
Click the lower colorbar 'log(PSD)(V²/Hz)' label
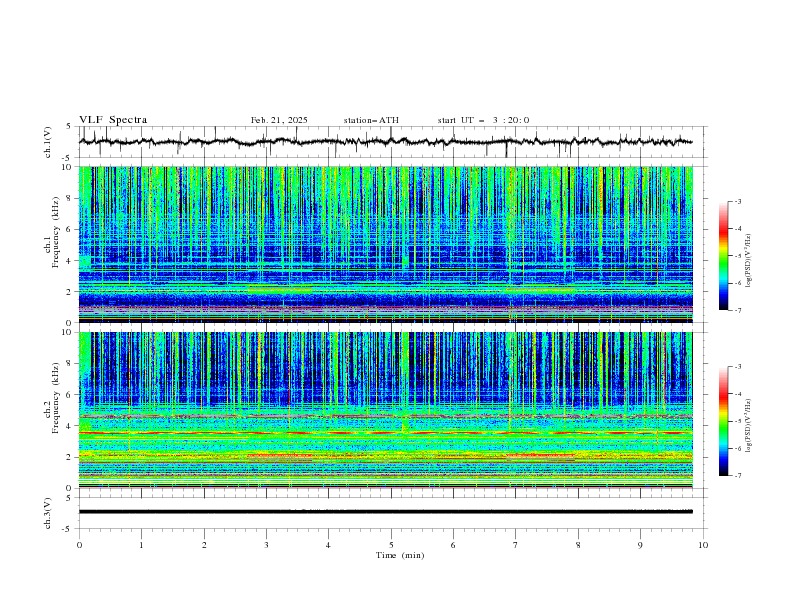click(x=749, y=425)
